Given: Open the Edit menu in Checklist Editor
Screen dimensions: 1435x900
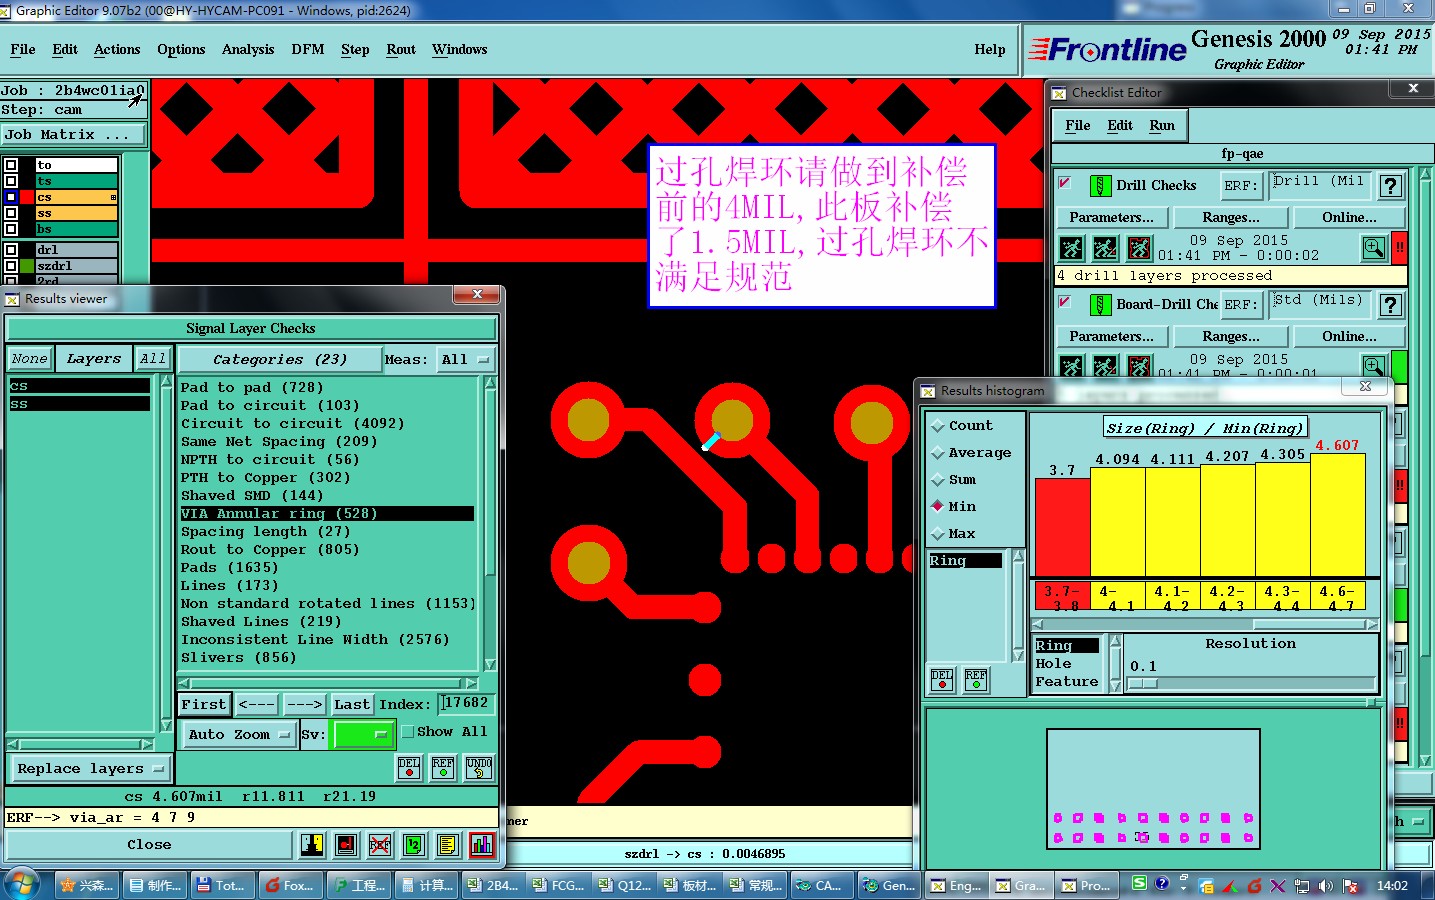Looking at the screenshot, I should pyautogui.click(x=1120, y=125).
